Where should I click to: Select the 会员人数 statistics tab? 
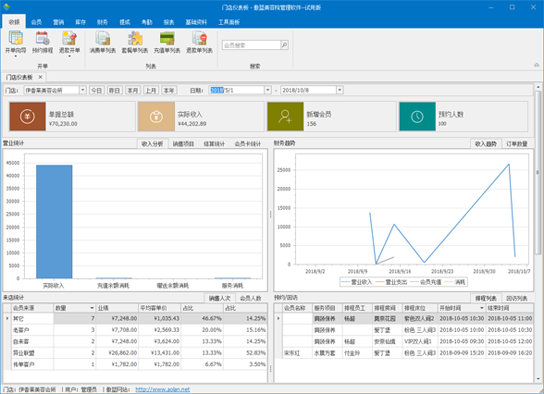click(250, 298)
